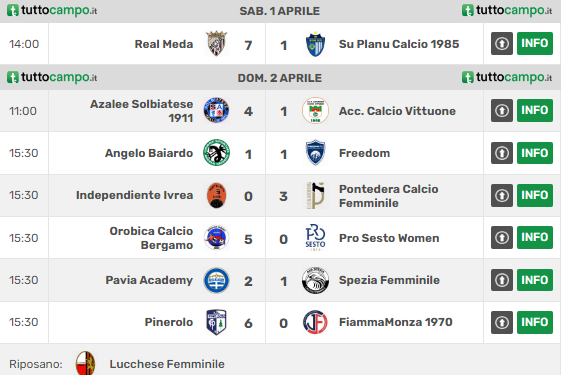Click the arrow icon for Pinerolo match
562x375 pixels.
tap(502, 322)
